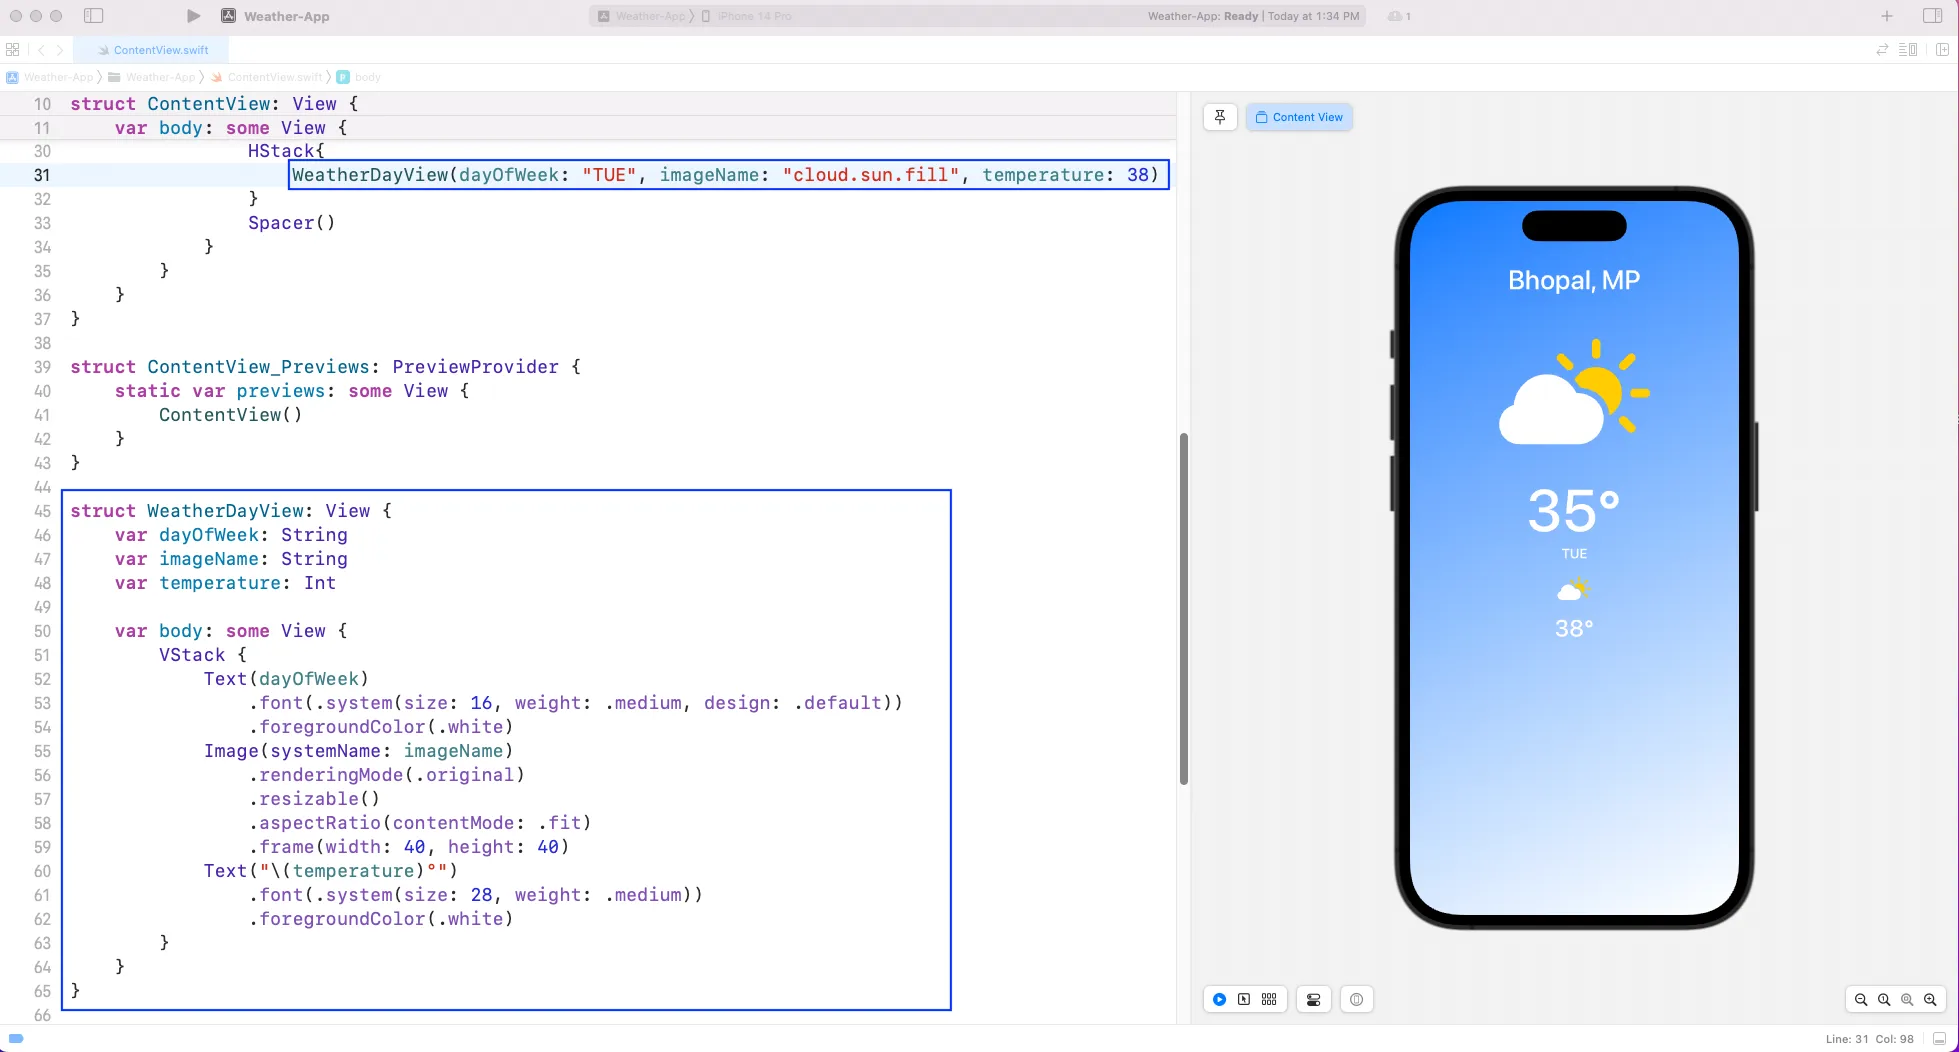Zoom in the canvas preview
Image resolution: width=1959 pixels, height=1052 pixels.
(1930, 999)
